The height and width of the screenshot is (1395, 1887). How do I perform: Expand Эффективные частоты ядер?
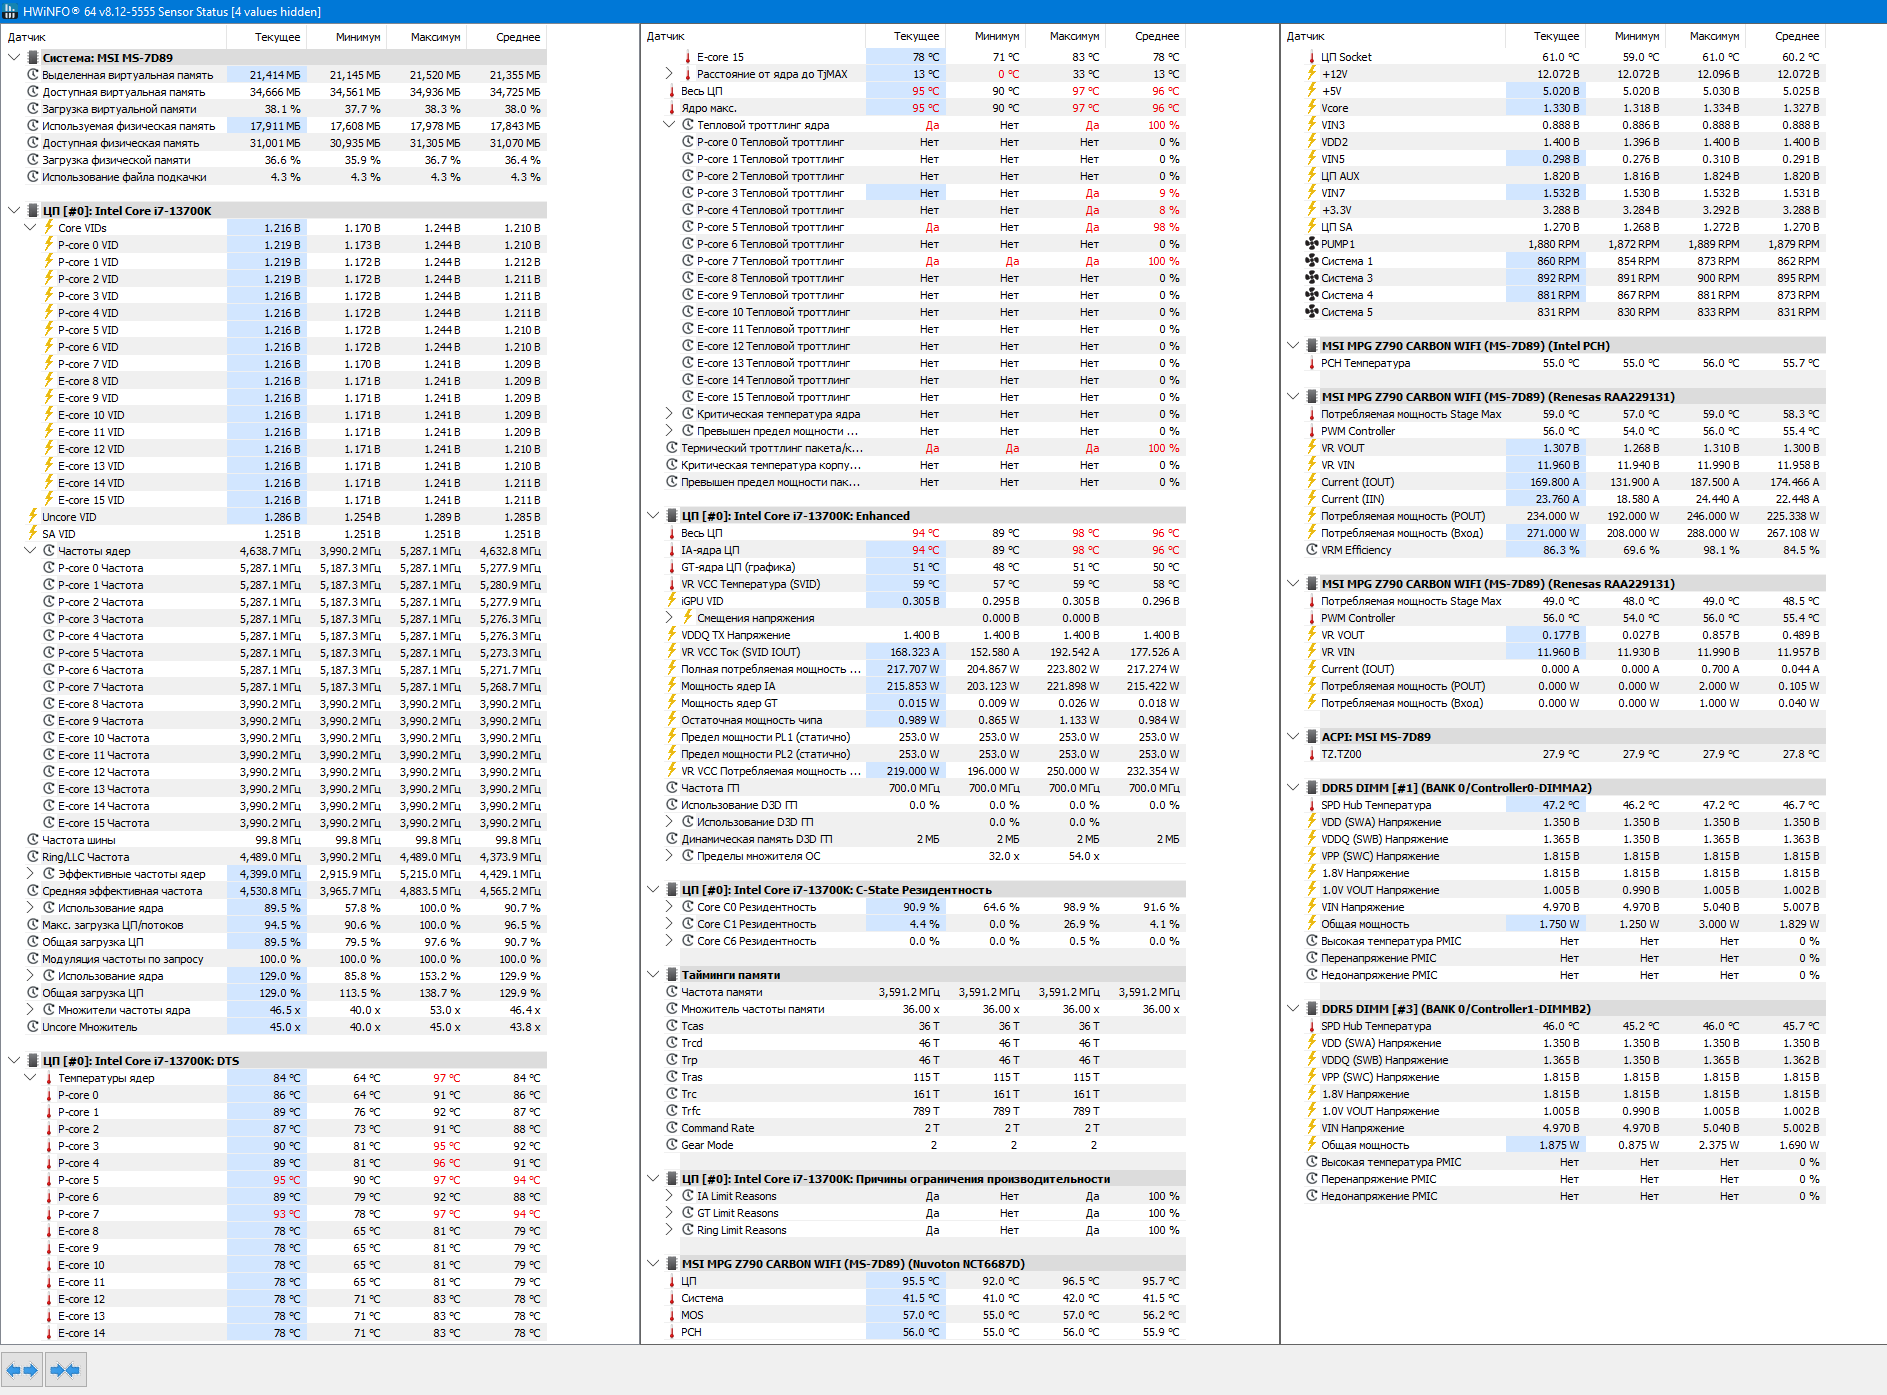coord(30,874)
